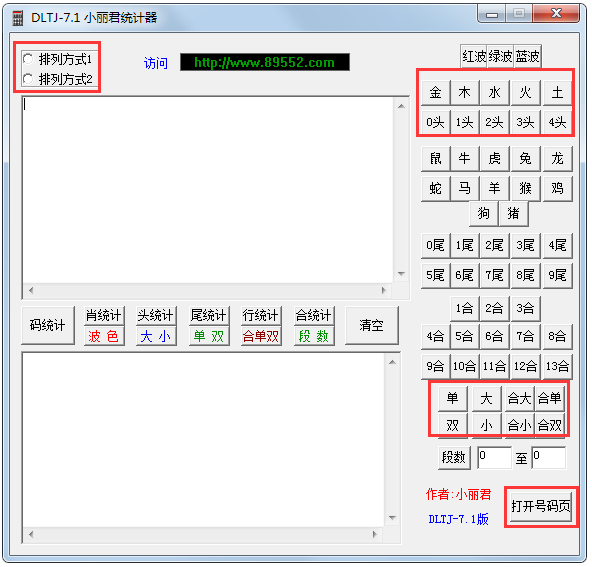Pick the 猴 zodiac button

coord(526,188)
